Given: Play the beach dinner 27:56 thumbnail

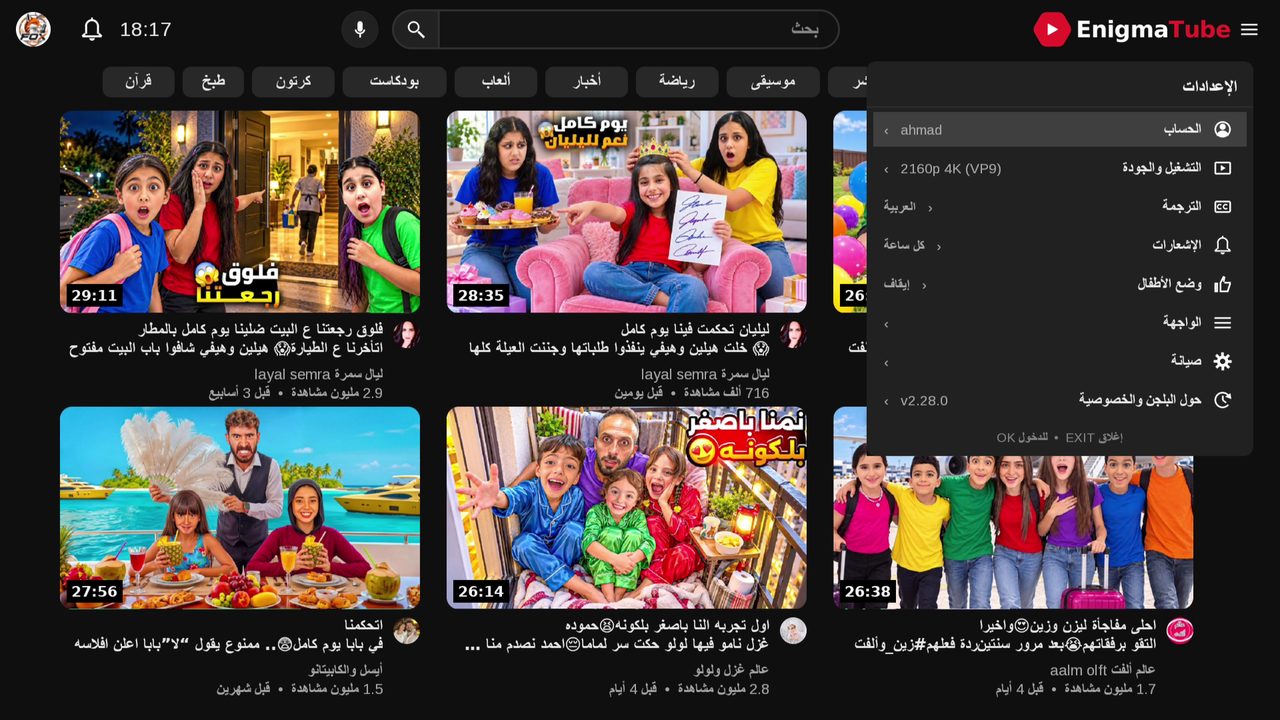Looking at the screenshot, I should [240, 508].
